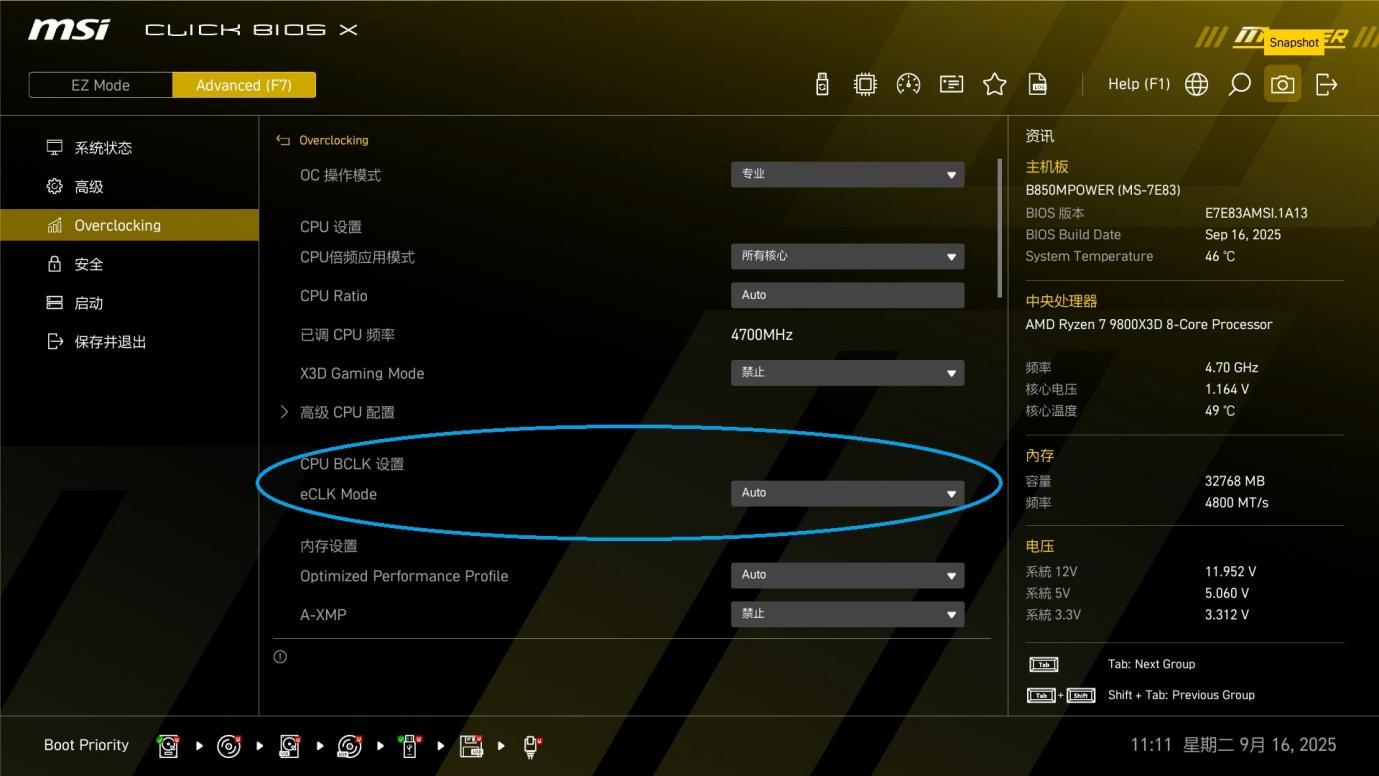Open the CPU倍频应用模式 dropdown
The width and height of the screenshot is (1379, 776).
coord(847,256)
